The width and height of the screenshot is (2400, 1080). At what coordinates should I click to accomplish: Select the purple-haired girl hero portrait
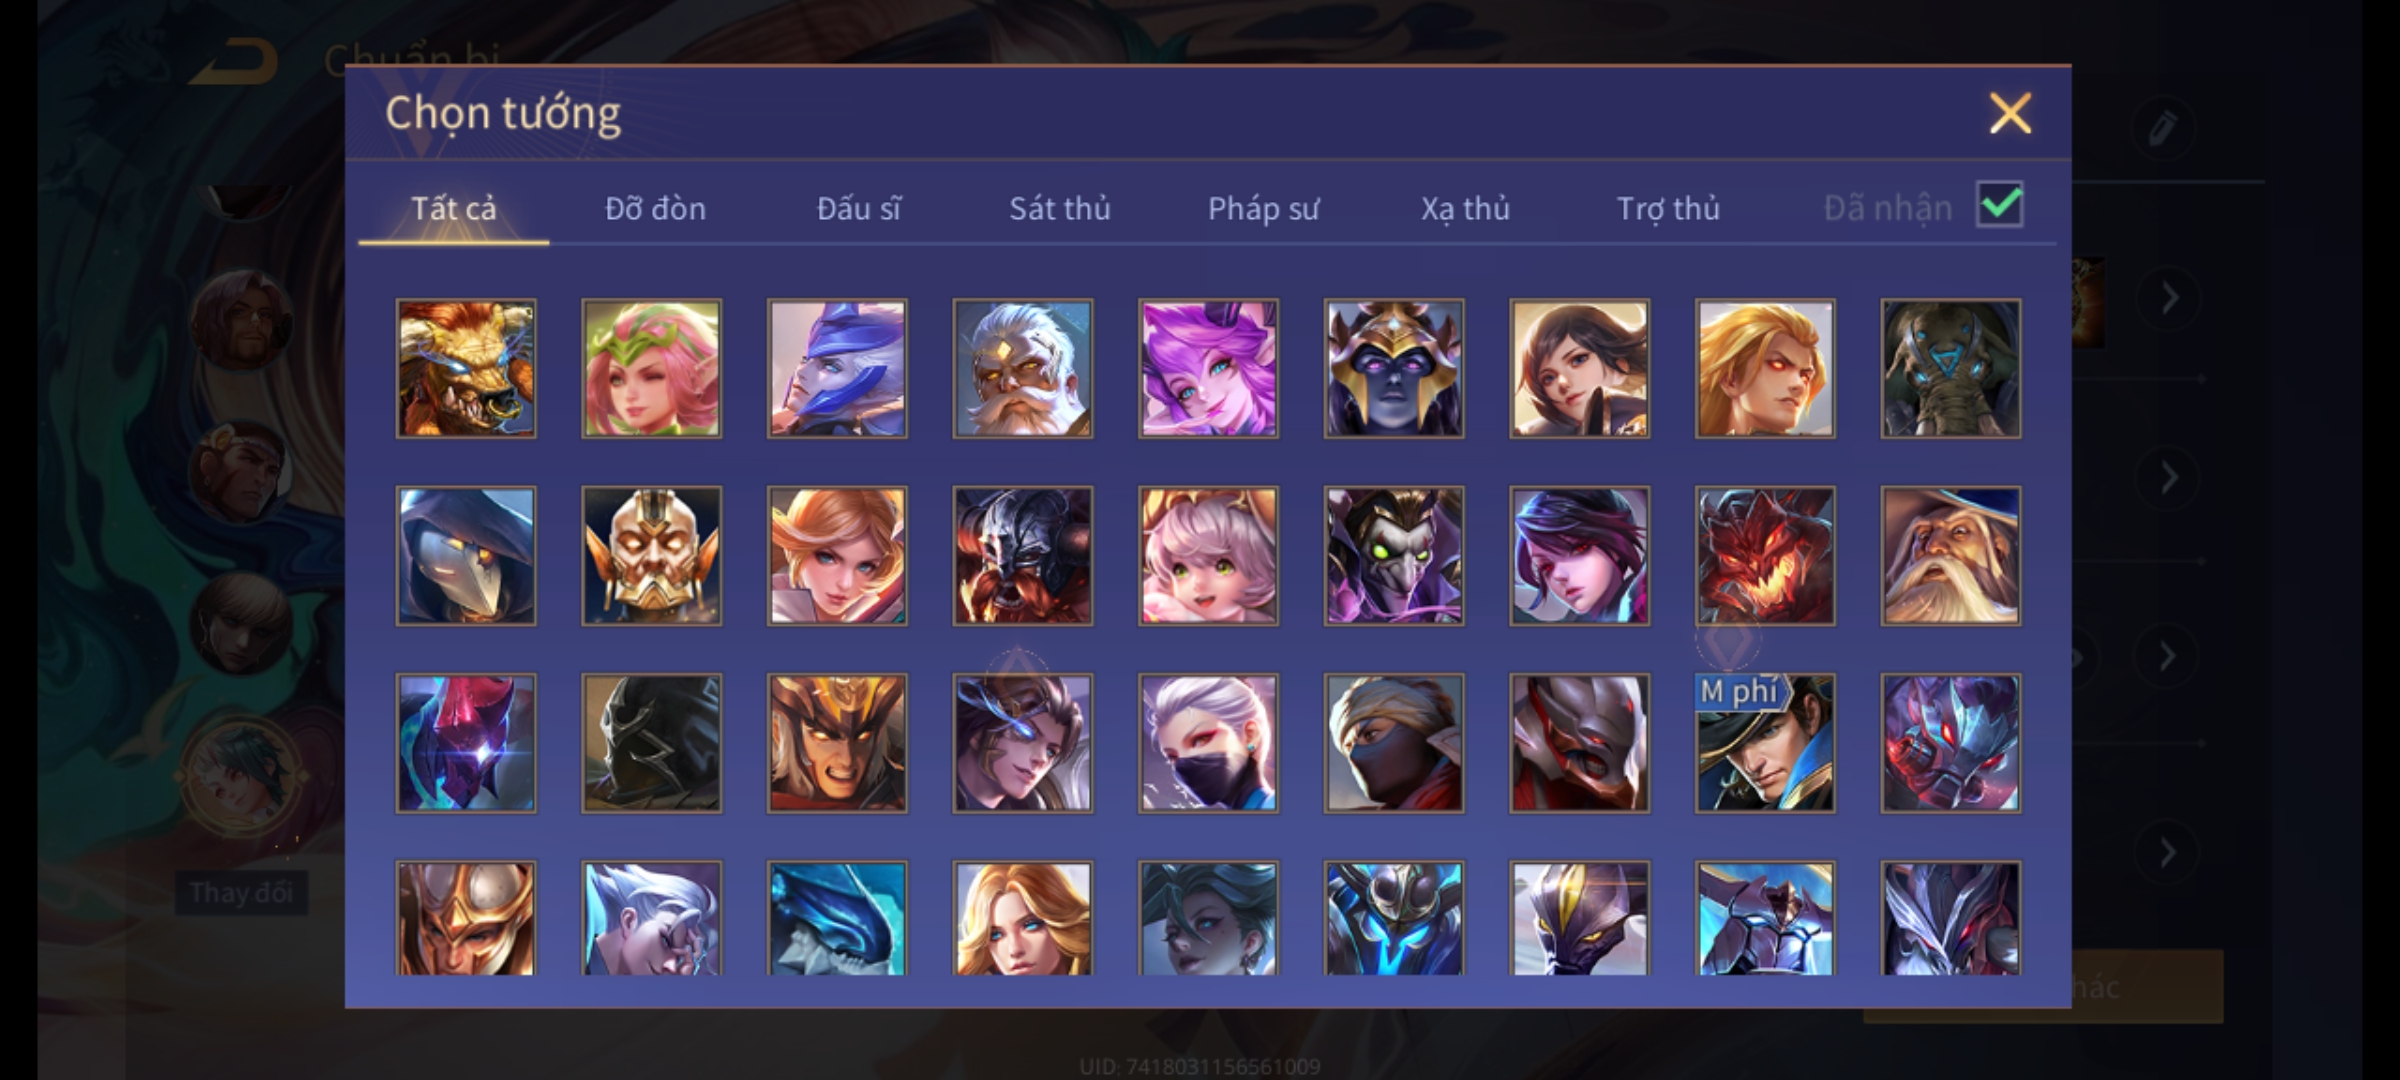tap(1208, 368)
